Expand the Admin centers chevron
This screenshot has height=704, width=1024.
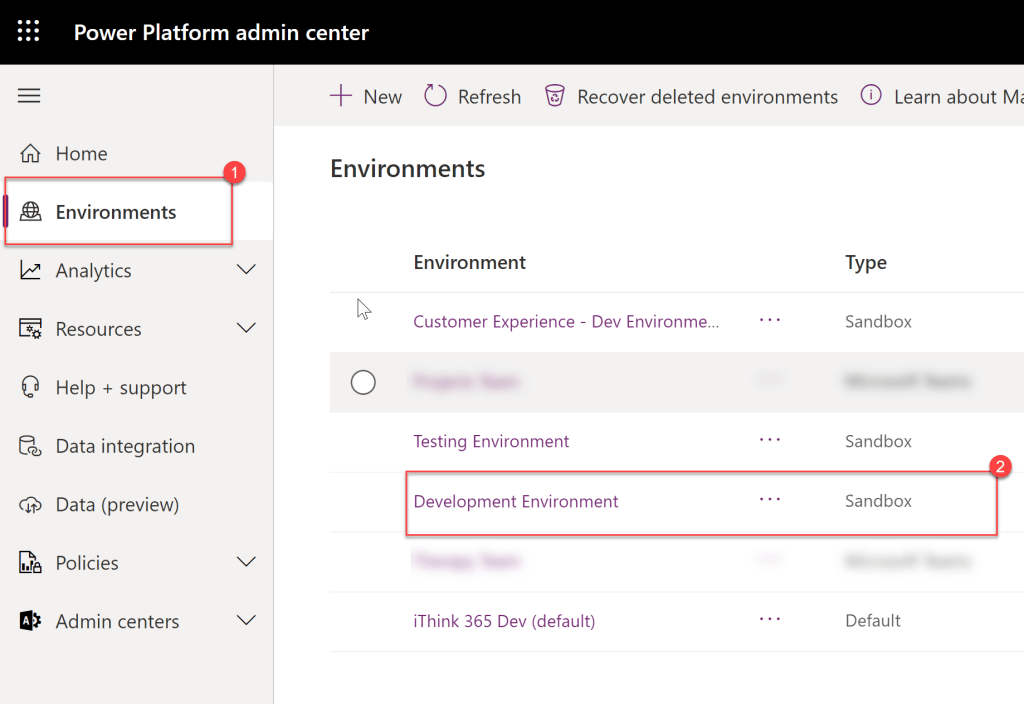click(x=246, y=621)
